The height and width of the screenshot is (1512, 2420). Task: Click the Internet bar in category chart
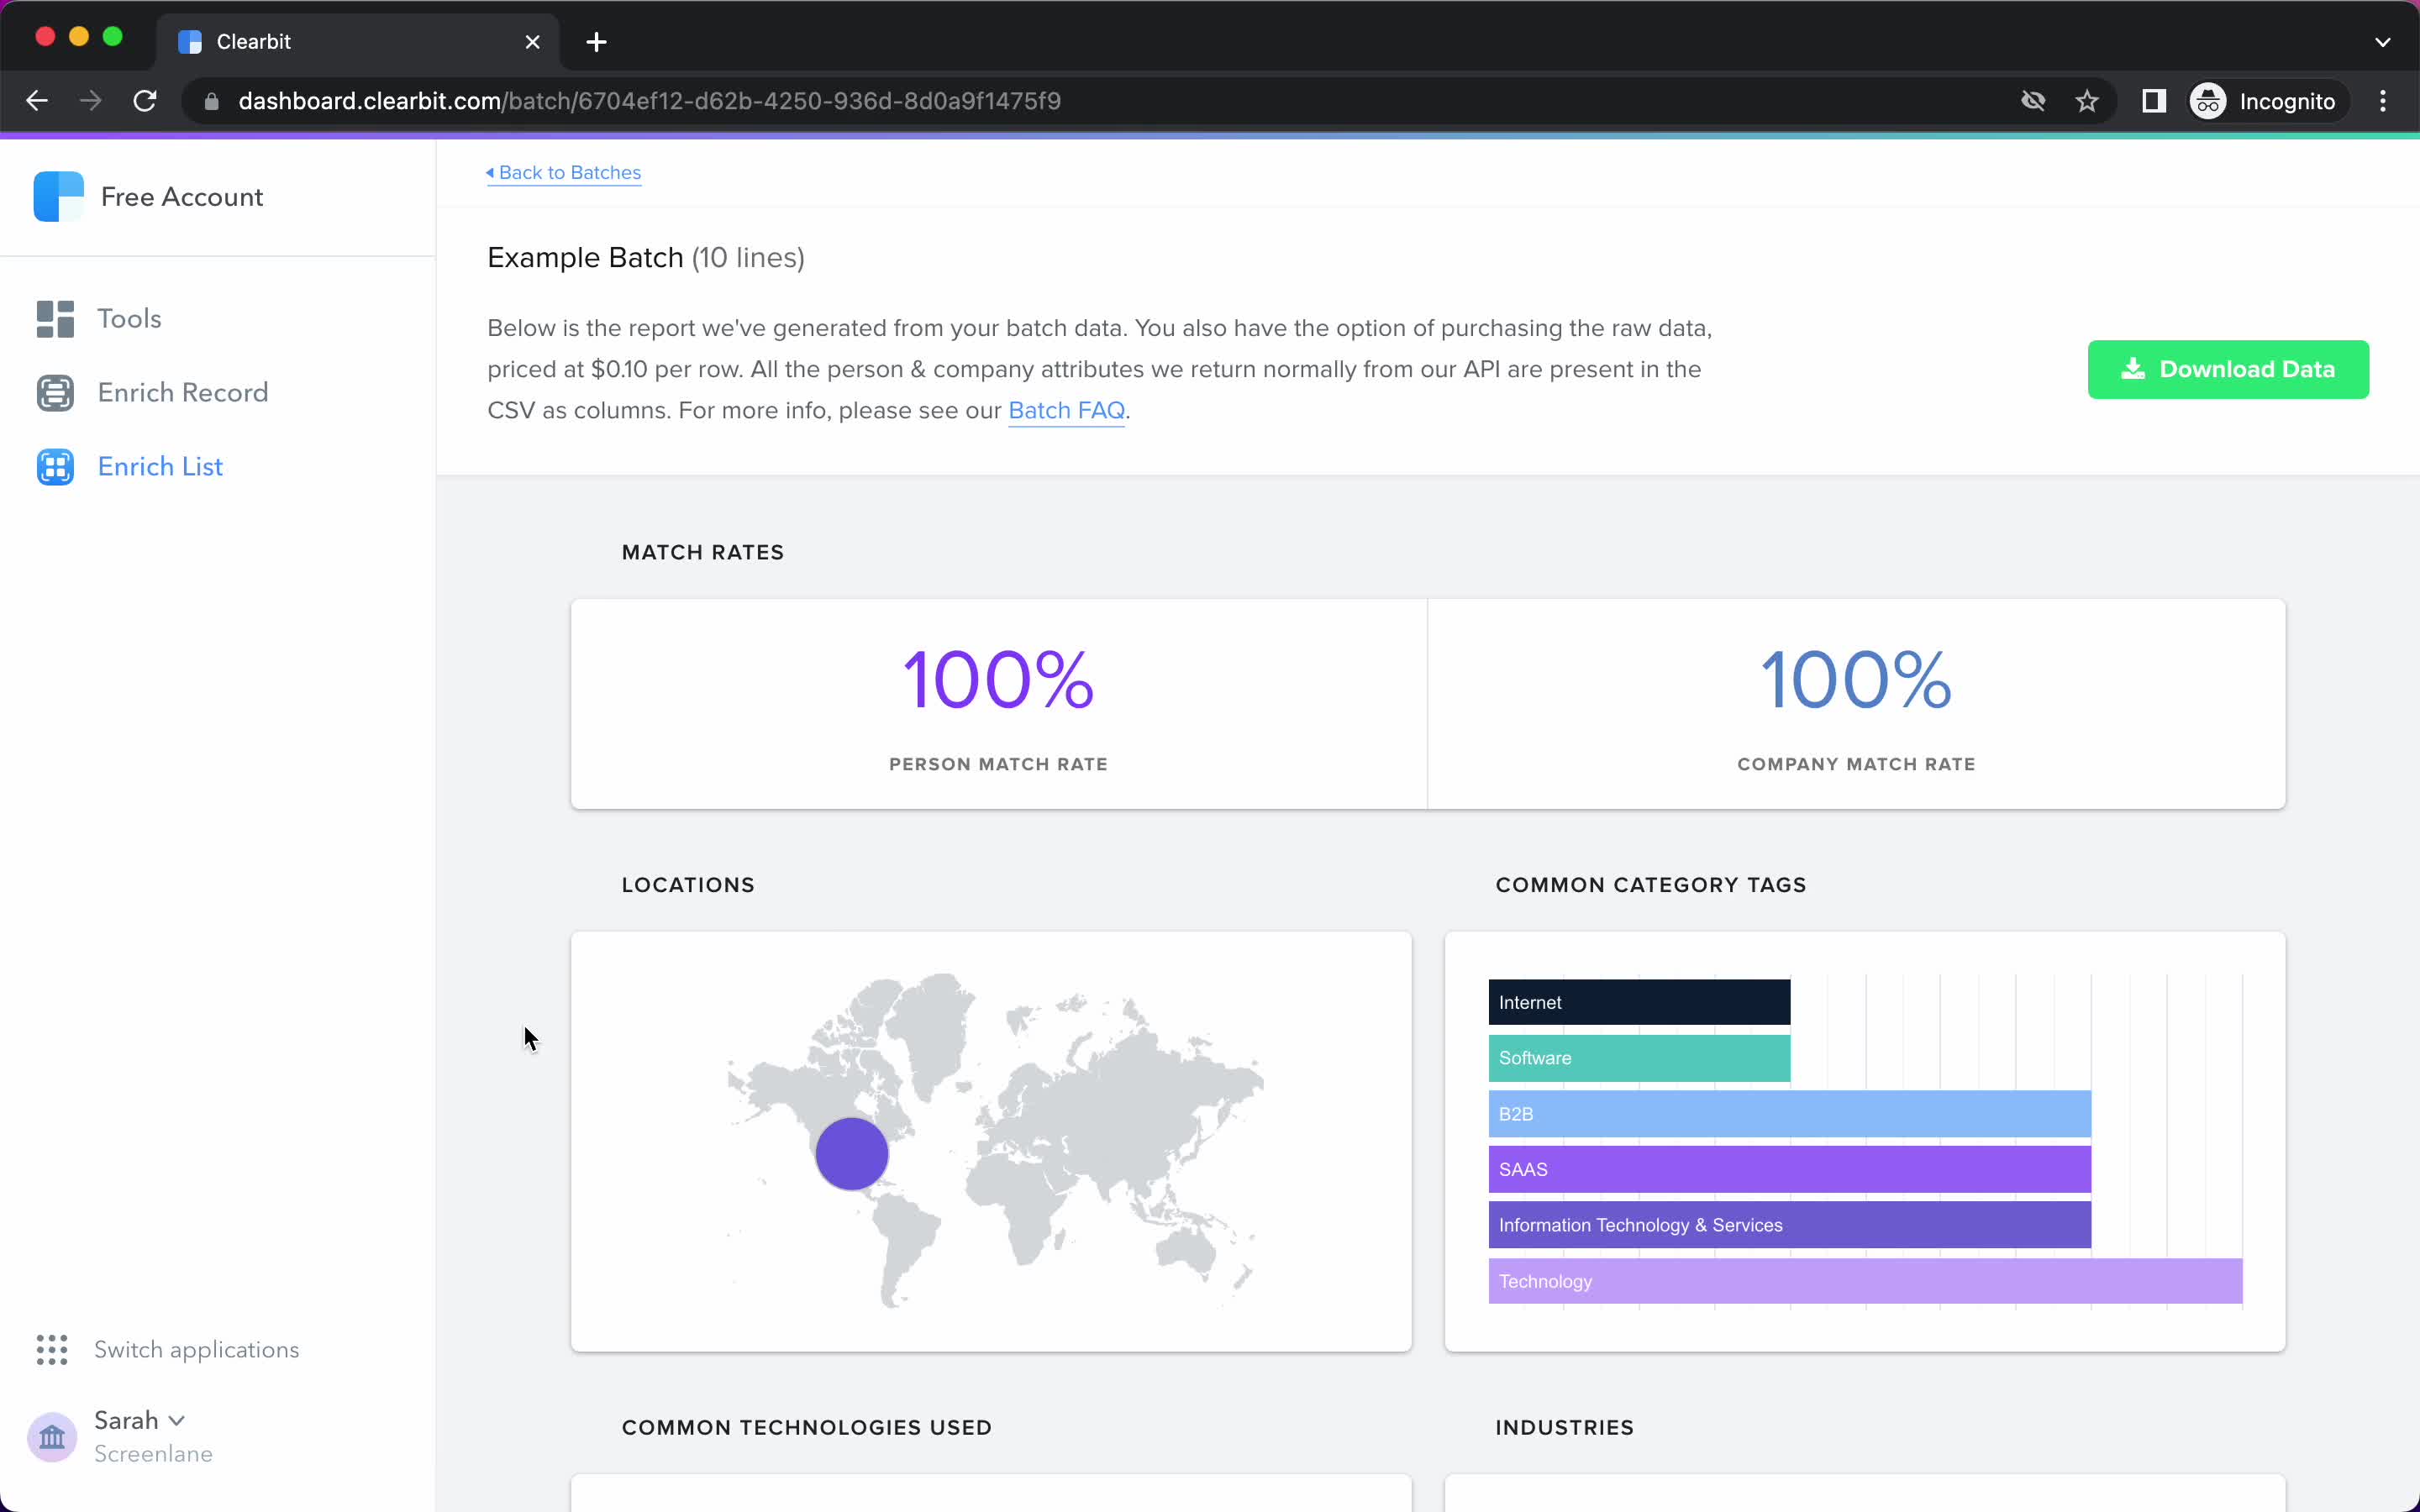click(1639, 1002)
